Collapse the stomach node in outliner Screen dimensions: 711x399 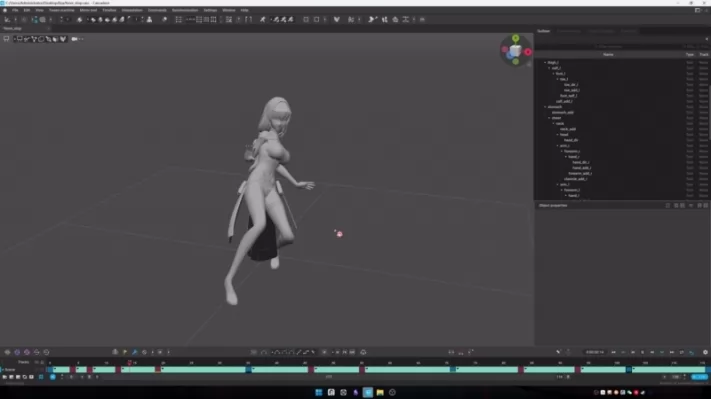(x=545, y=107)
